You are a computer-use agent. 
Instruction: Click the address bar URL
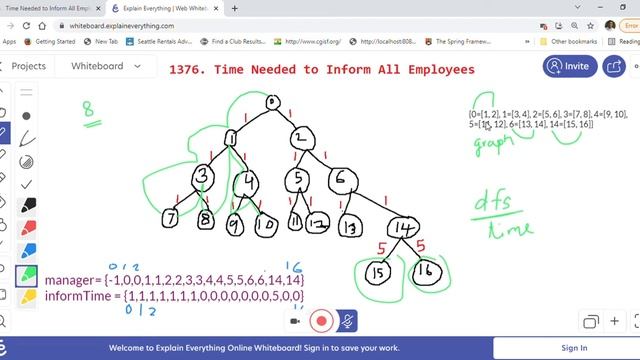point(122,26)
